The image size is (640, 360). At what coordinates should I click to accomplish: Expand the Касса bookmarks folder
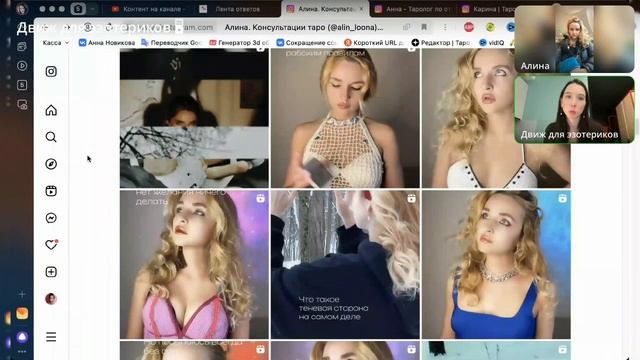[x=56, y=42]
